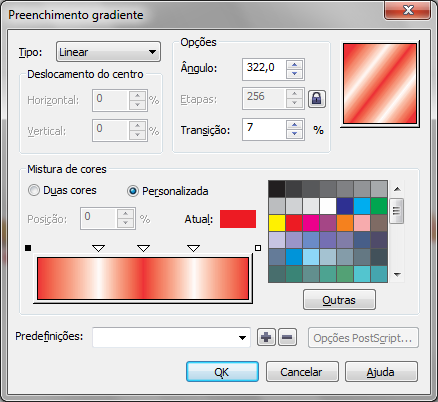Click the Ajuda button
The width and height of the screenshot is (438, 402).
[x=381, y=372]
